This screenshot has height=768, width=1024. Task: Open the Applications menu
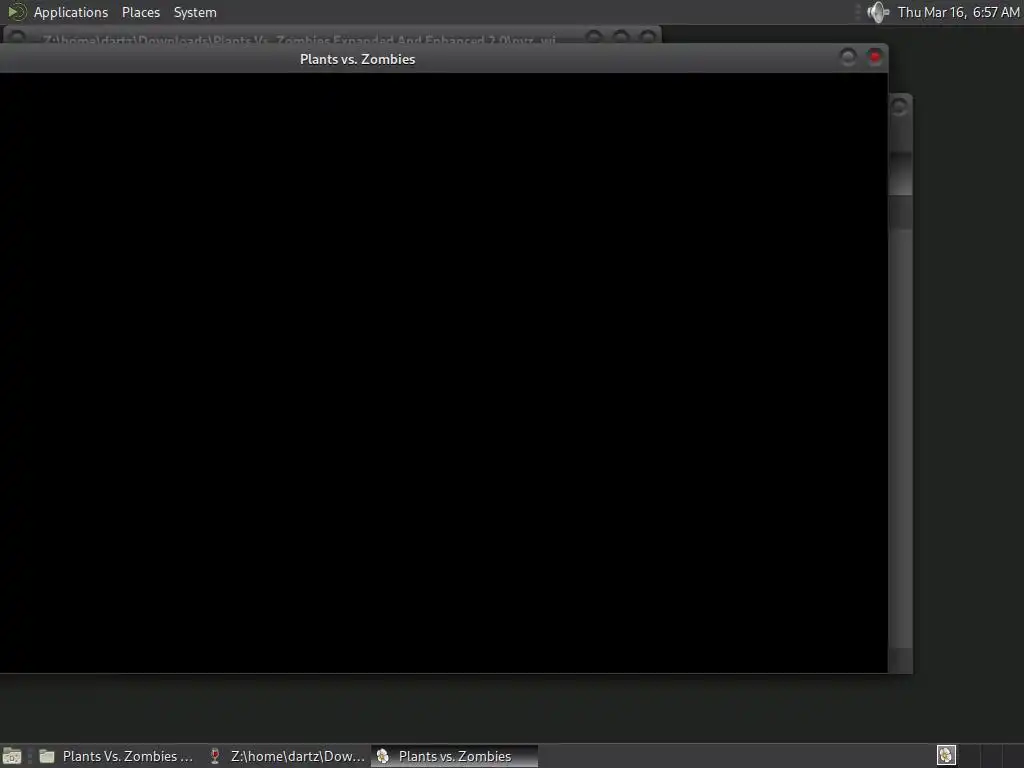click(71, 12)
